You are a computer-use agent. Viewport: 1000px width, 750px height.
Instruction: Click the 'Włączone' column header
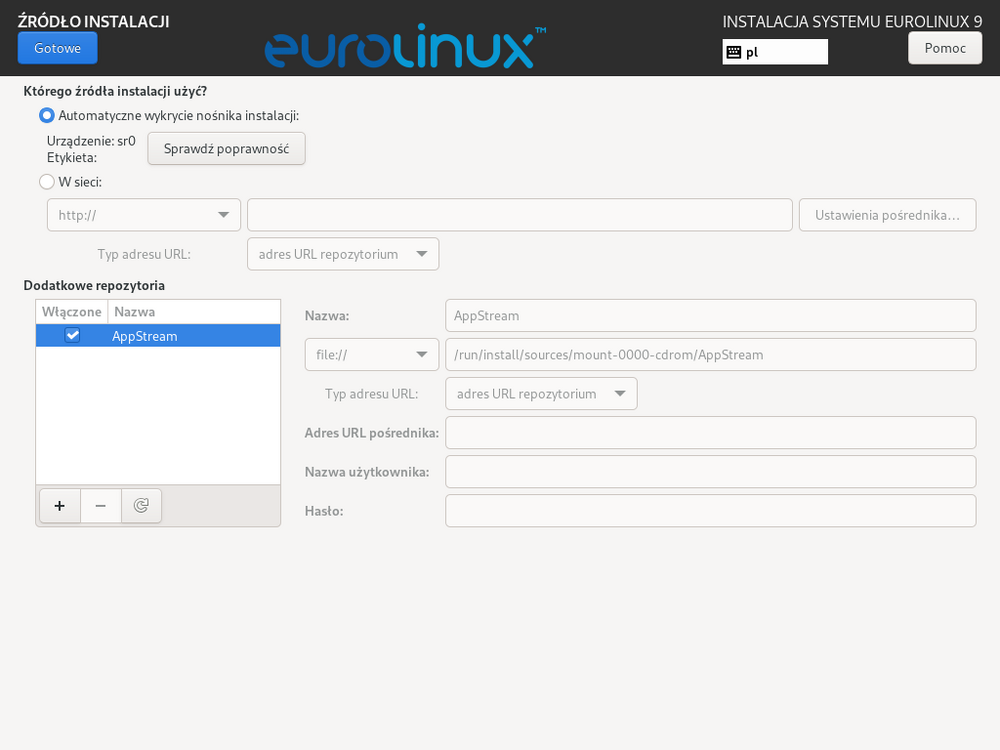pos(72,312)
